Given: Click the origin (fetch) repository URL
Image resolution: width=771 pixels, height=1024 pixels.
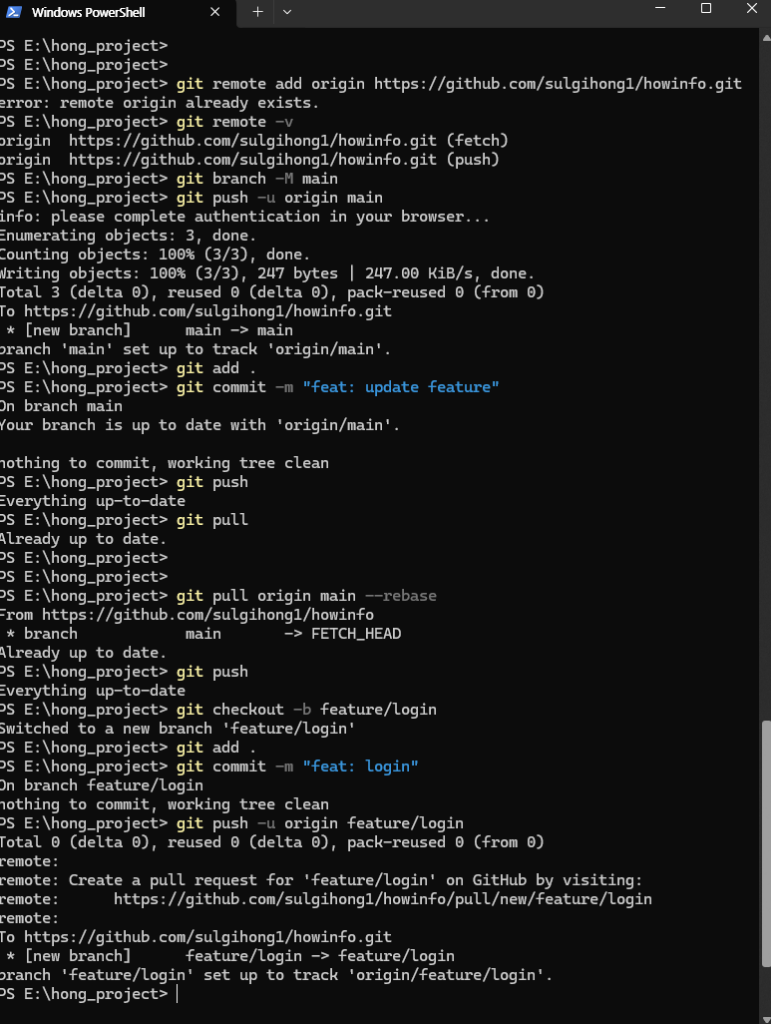Looking at the screenshot, I should 253,141.
